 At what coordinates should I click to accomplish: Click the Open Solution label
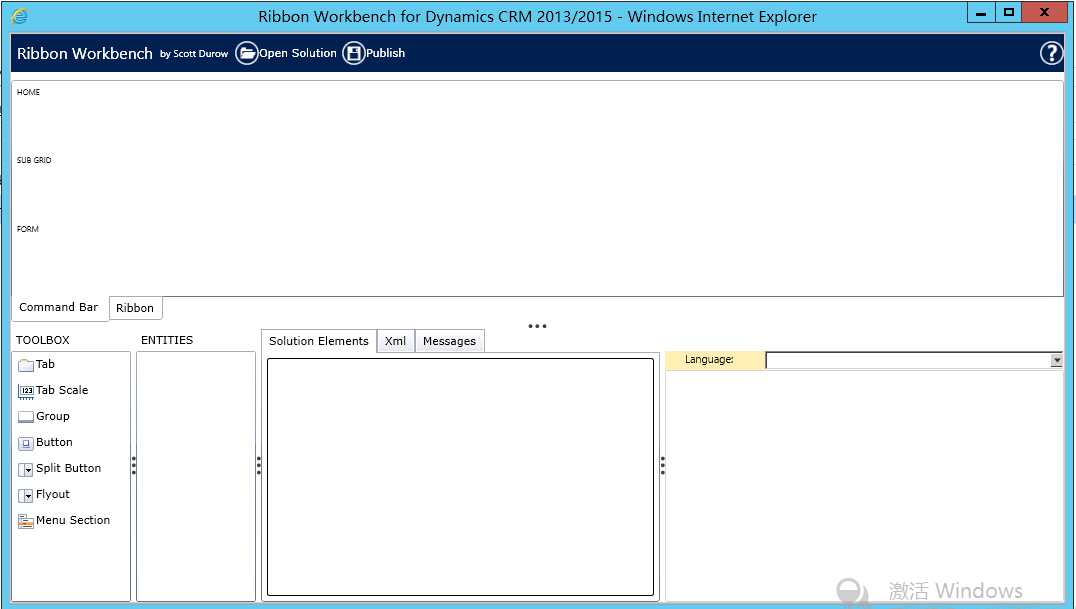298,53
